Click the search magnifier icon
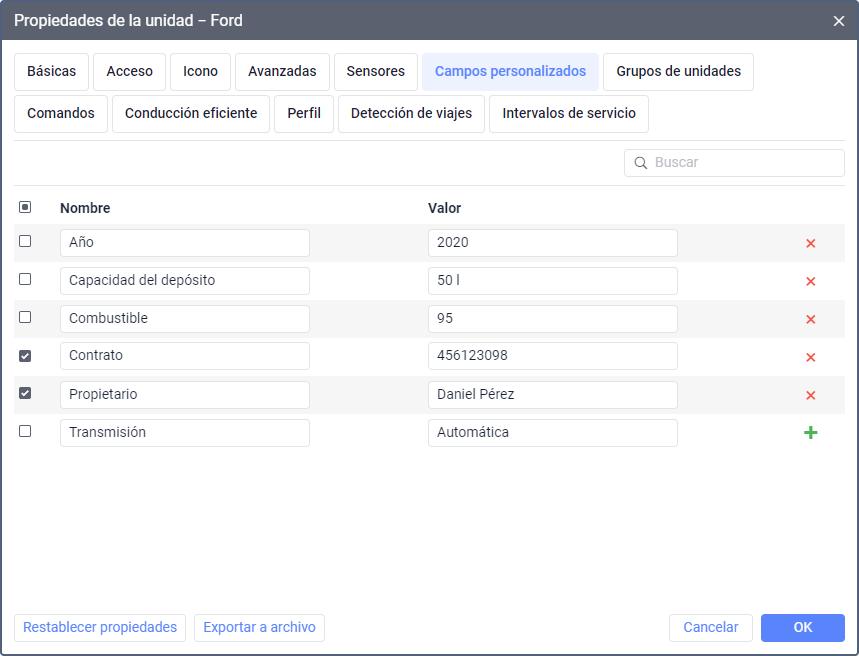 [x=640, y=163]
